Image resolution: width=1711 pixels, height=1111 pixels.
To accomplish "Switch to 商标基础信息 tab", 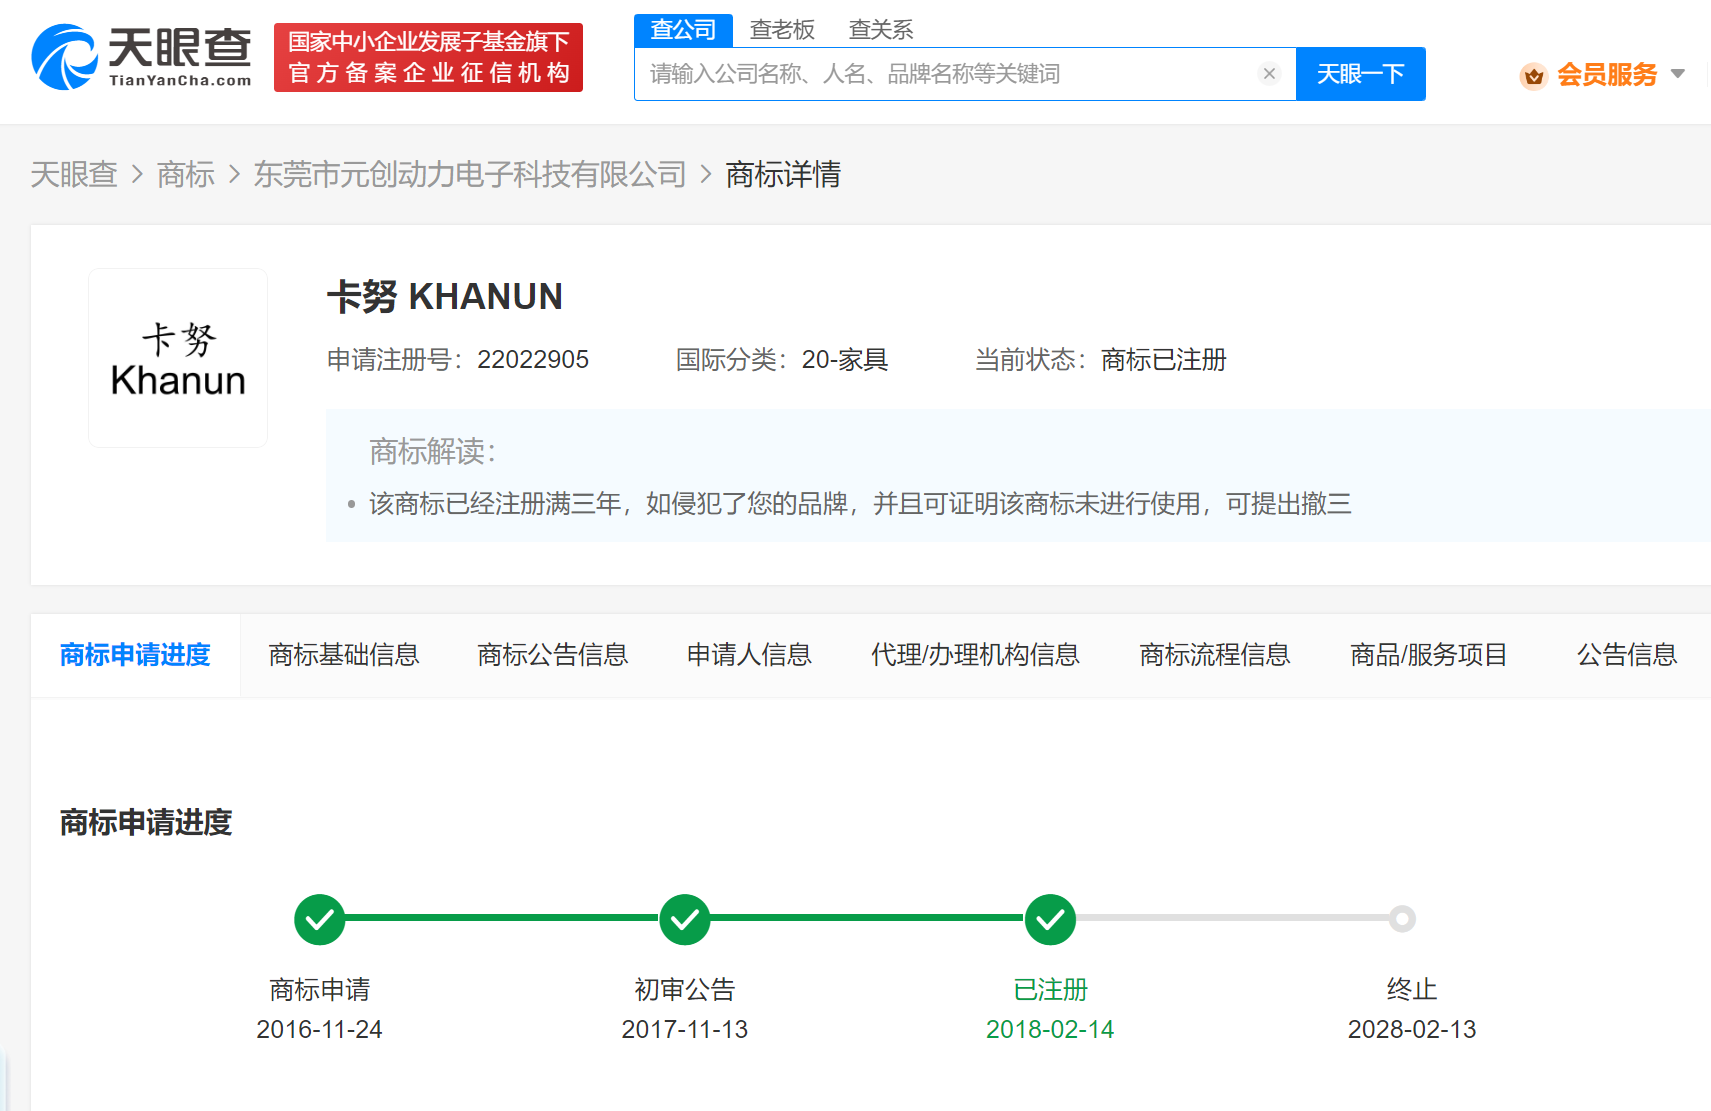I will [344, 655].
